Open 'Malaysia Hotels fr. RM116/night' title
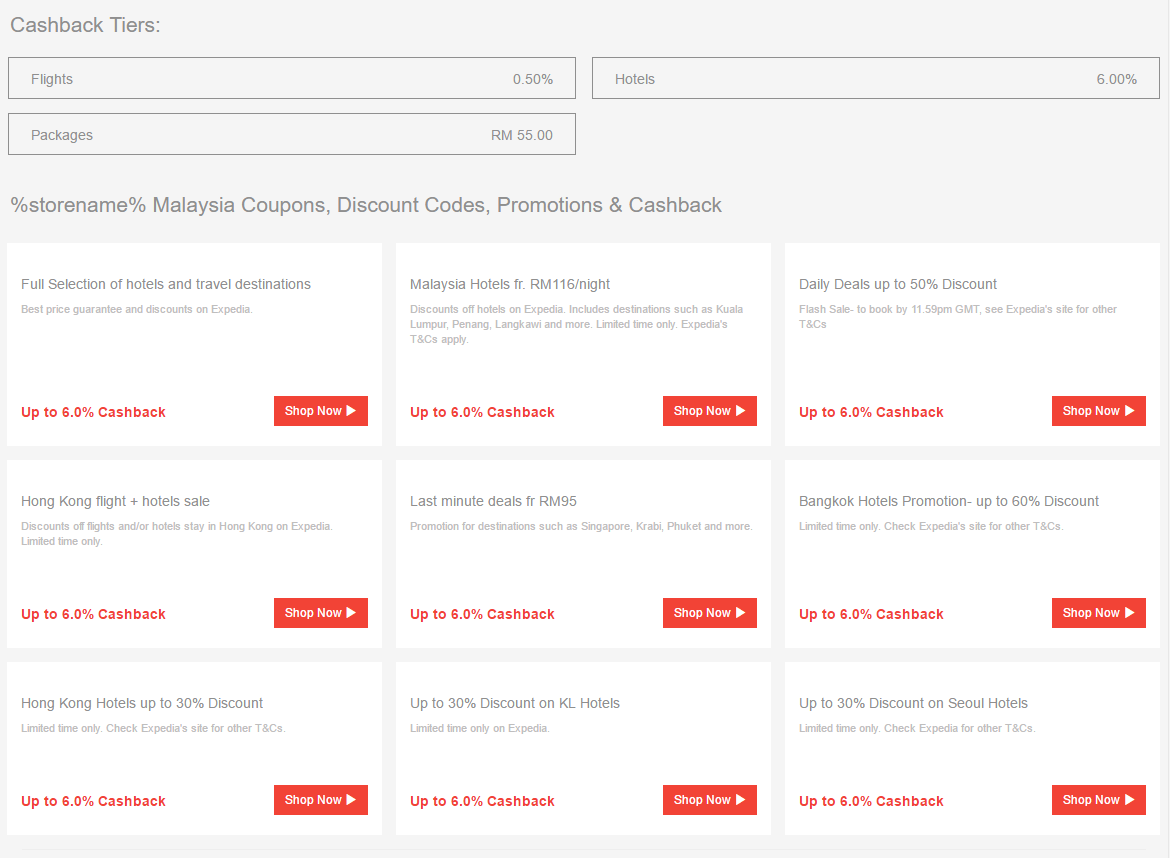The image size is (1170, 858). 510,284
